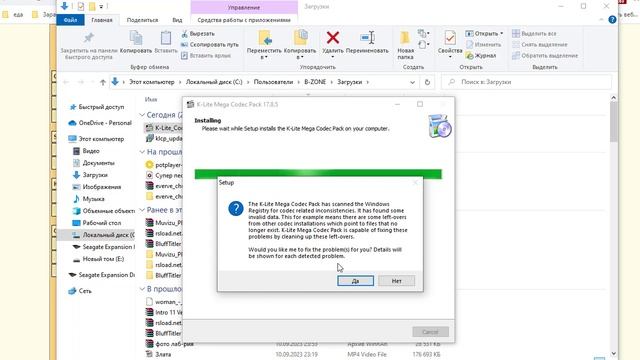Select the klcp_update file
Viewport: 640px width, 360px height.
164,138
